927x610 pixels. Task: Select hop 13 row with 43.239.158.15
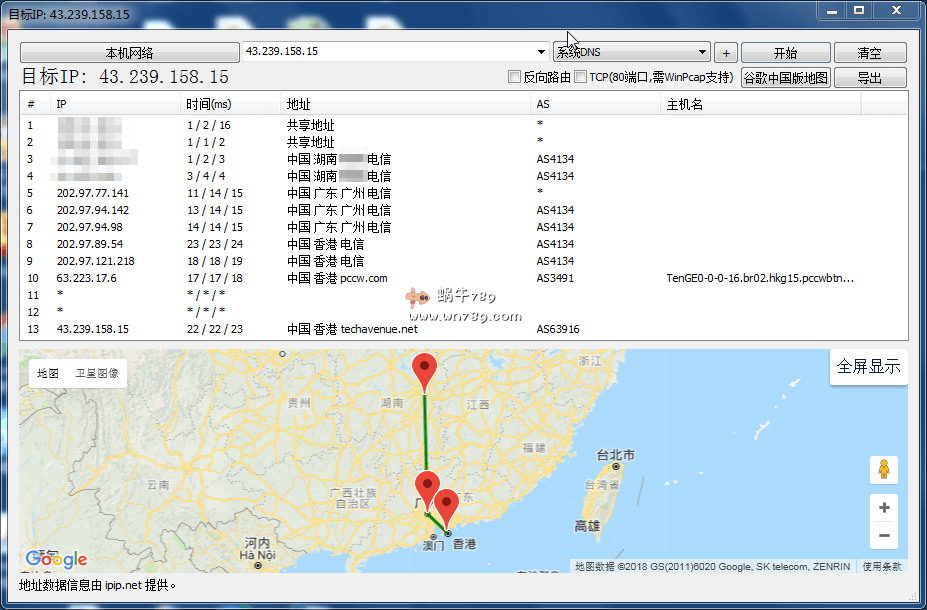92,329
